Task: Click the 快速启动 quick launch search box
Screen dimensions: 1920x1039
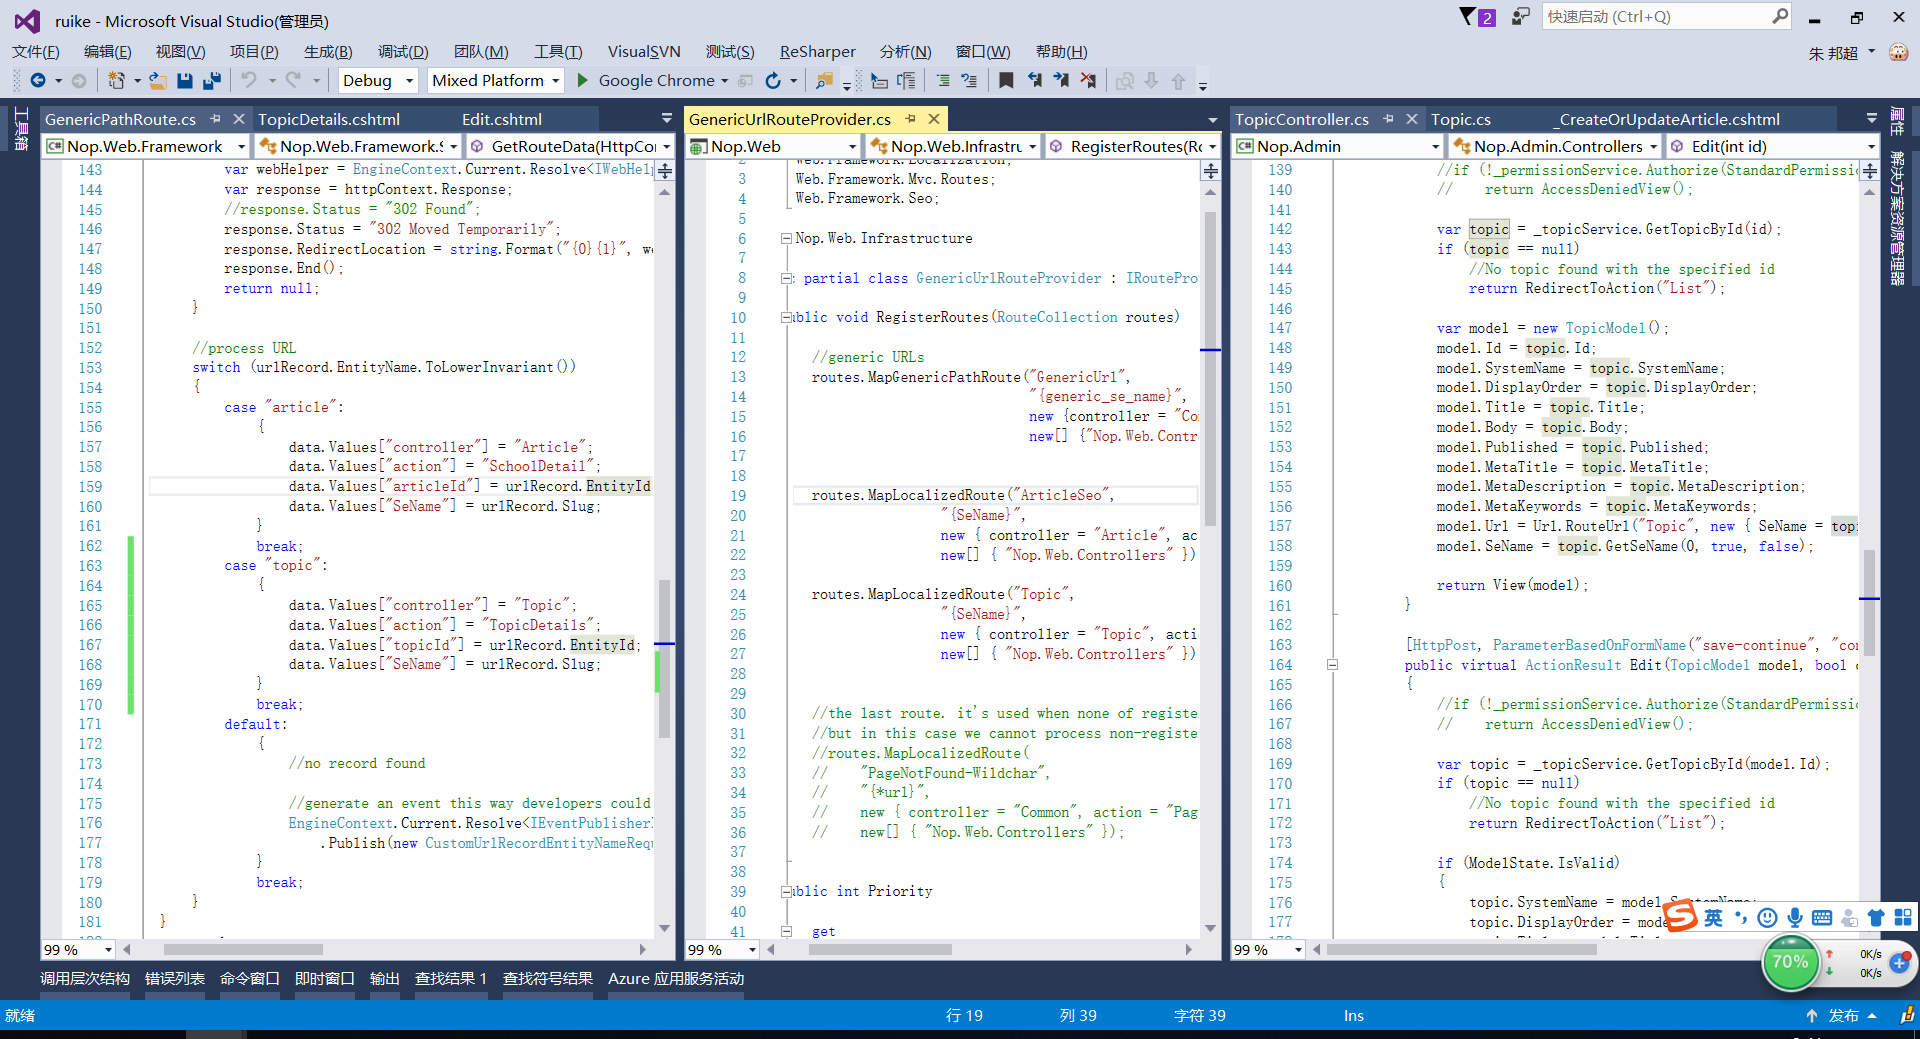Action: click(1667, 17)
